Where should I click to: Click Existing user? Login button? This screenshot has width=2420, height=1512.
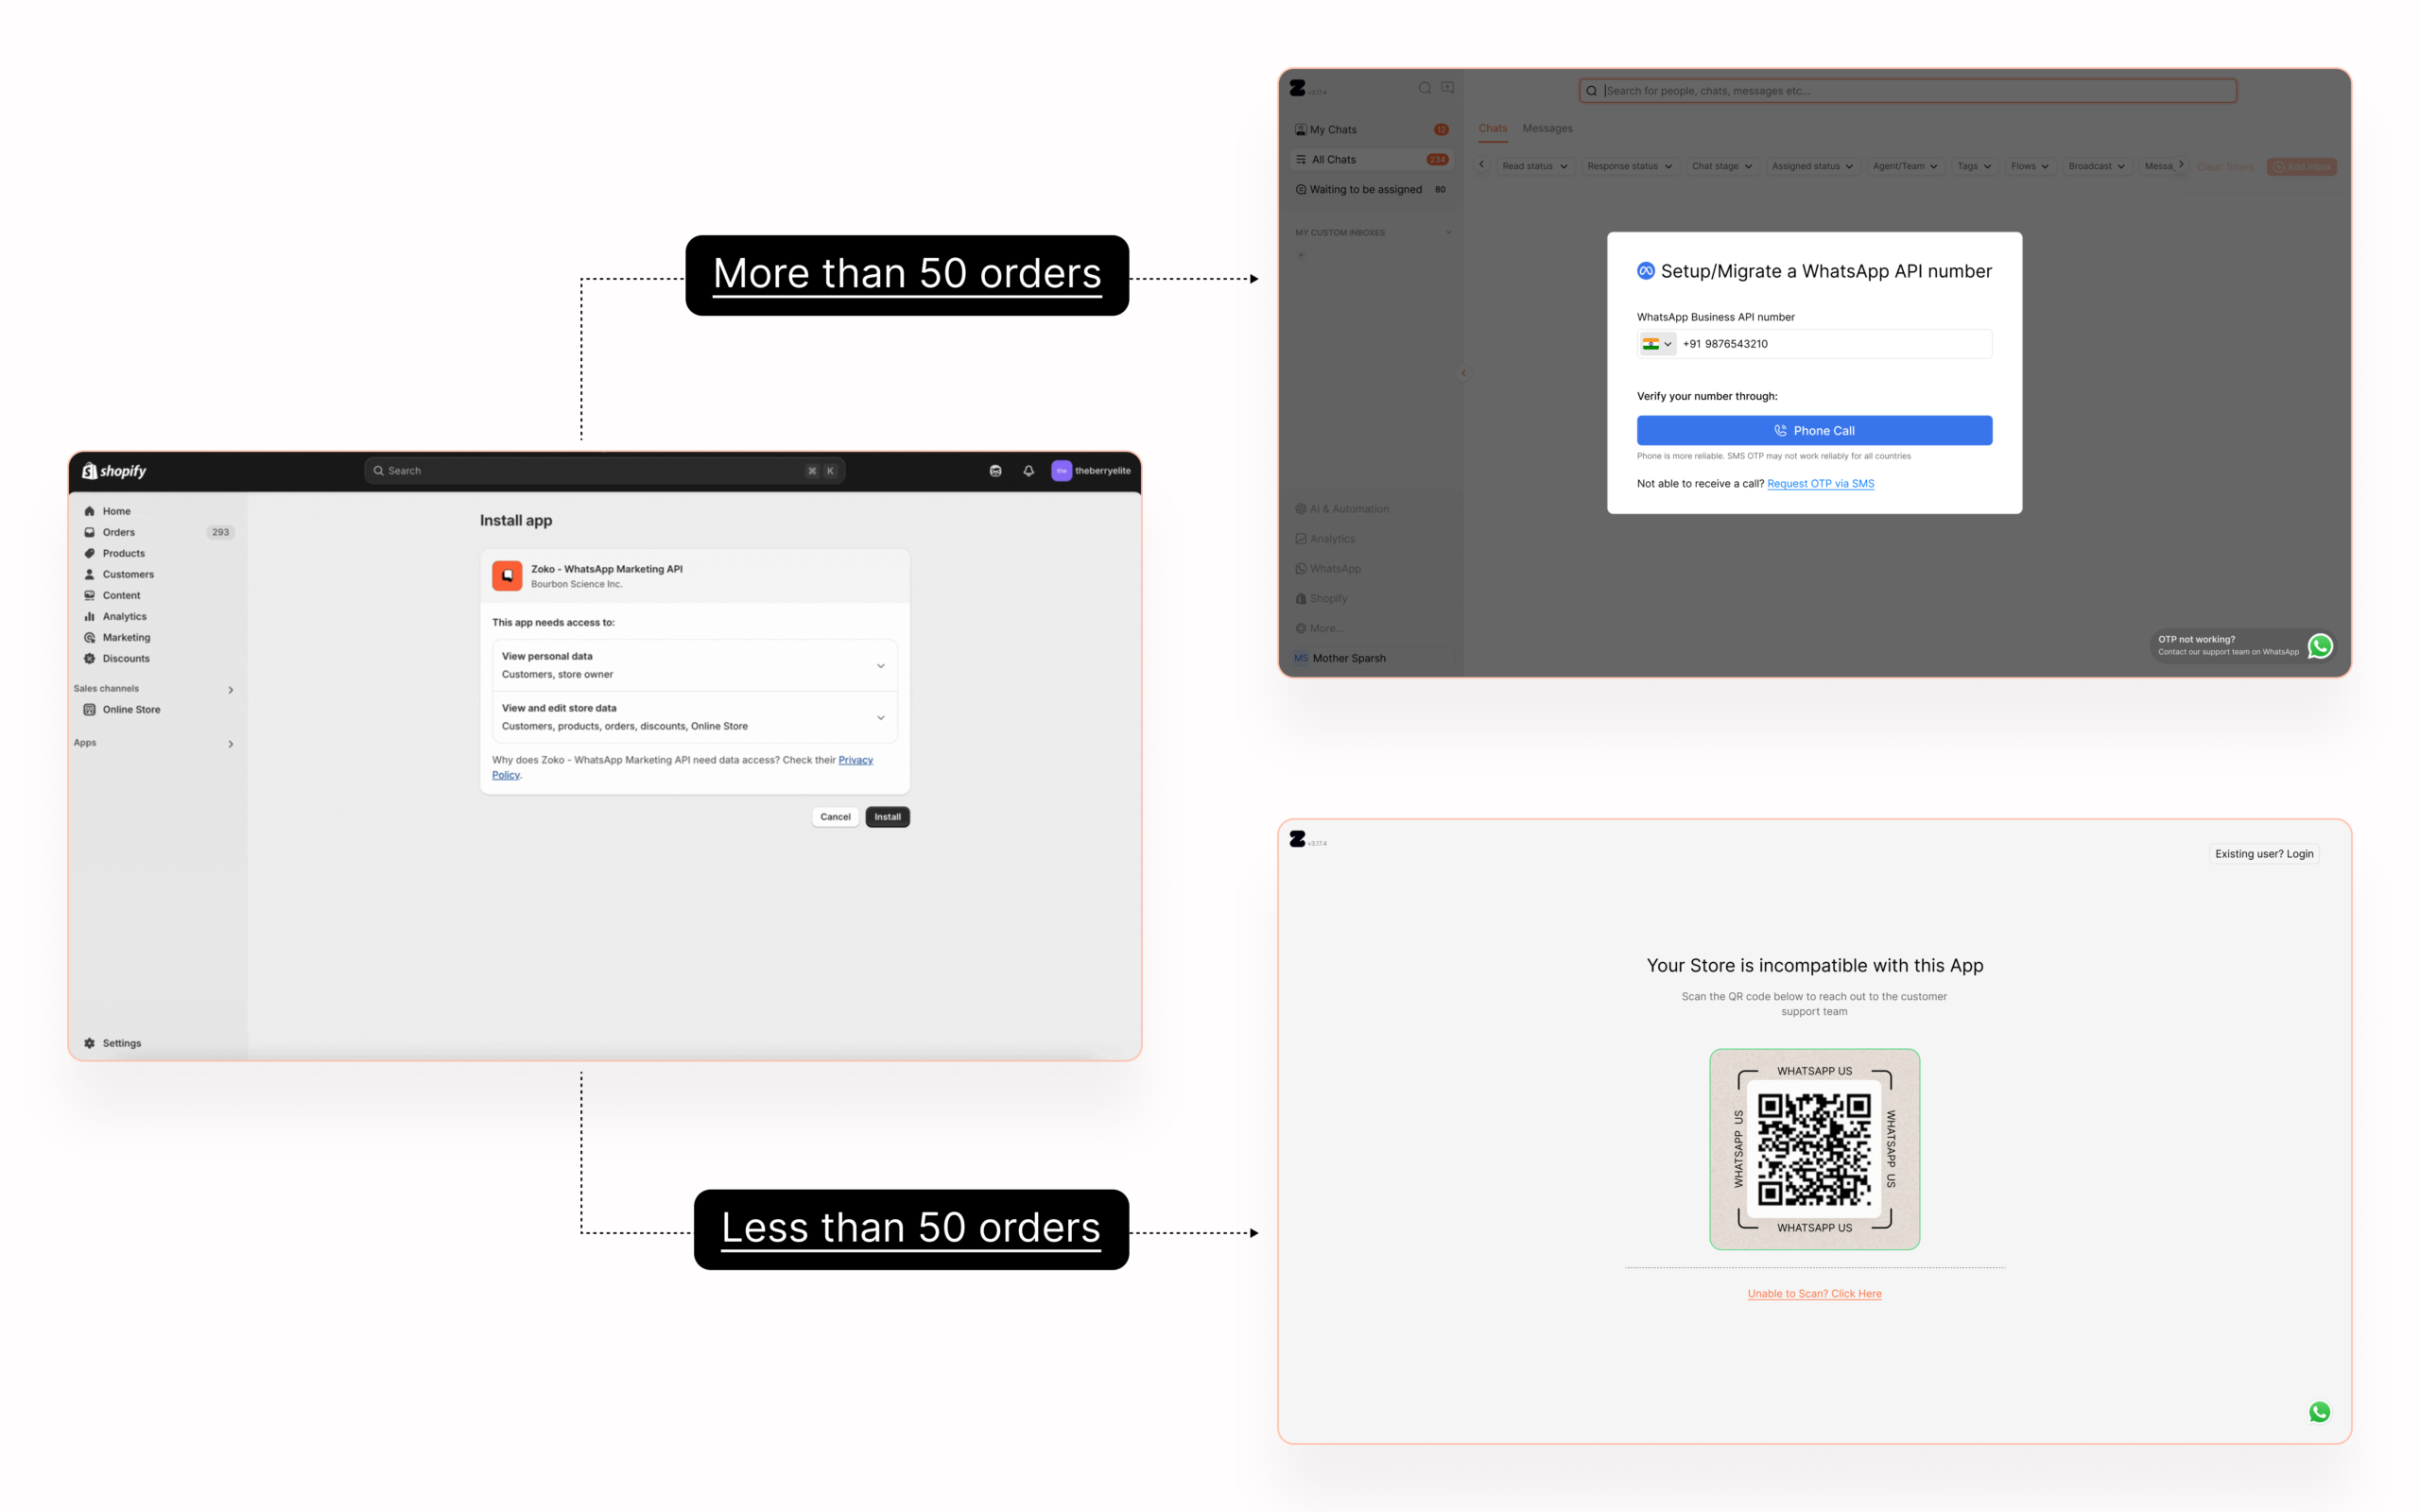point(2264,854)
